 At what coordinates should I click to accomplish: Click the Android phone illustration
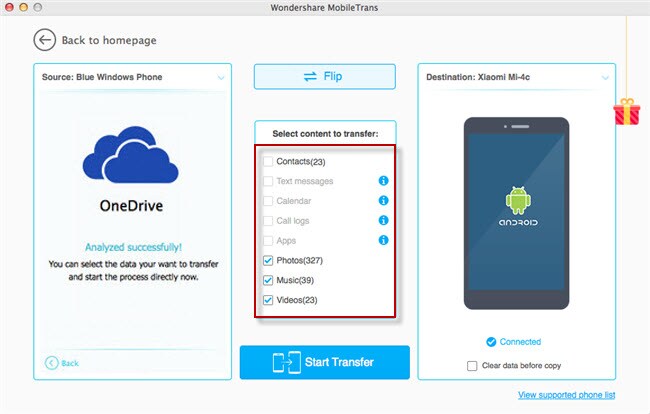click(x=516, y=213)
